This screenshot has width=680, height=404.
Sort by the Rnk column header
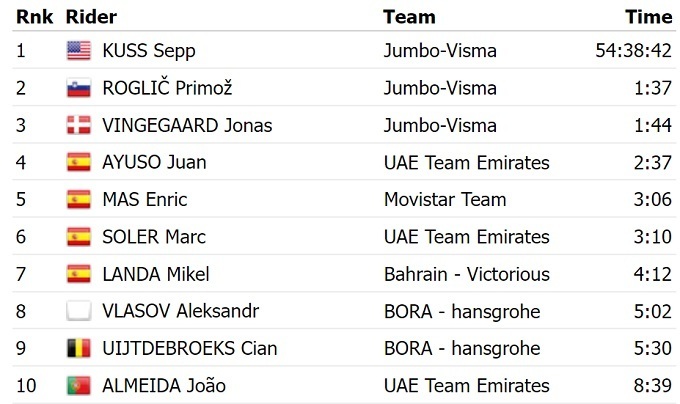pos(34,16)
